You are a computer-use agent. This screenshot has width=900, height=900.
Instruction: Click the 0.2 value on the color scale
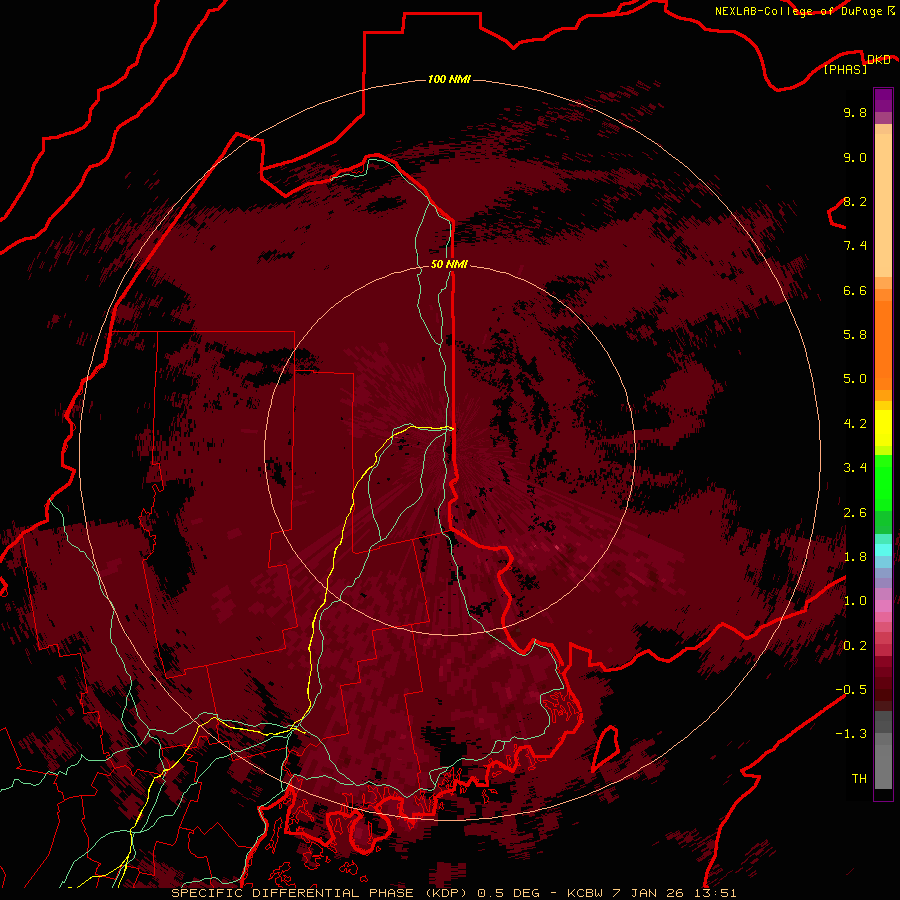[x=855, y=645]
